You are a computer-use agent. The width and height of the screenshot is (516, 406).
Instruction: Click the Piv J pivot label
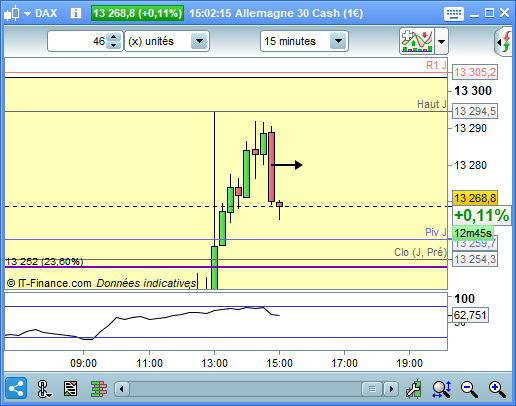click(435, 232)
